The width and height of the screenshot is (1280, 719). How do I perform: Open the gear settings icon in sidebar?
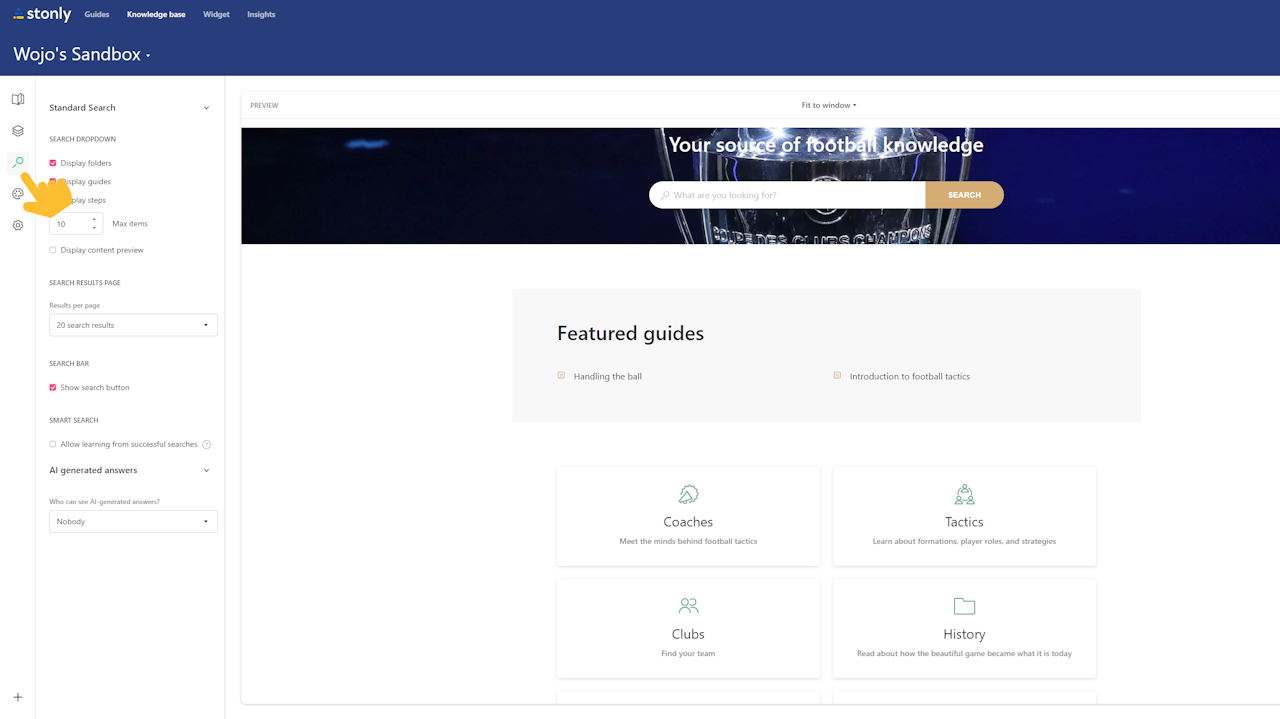pos(17,226)
